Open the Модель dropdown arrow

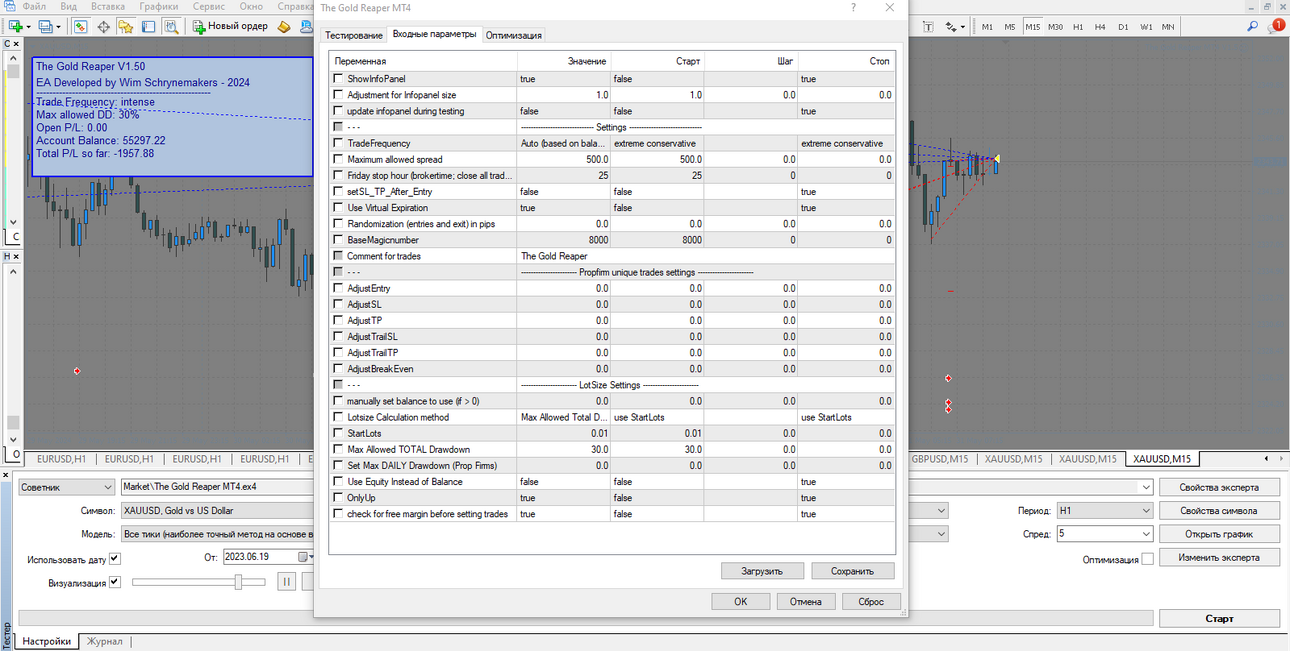940,534
